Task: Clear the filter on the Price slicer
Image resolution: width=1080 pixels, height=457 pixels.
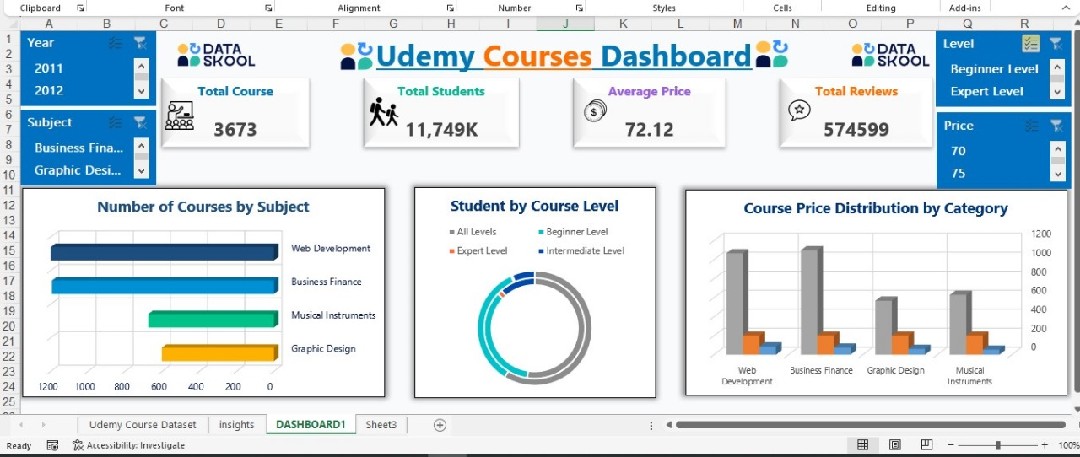Action: (x=1056, y=125)
